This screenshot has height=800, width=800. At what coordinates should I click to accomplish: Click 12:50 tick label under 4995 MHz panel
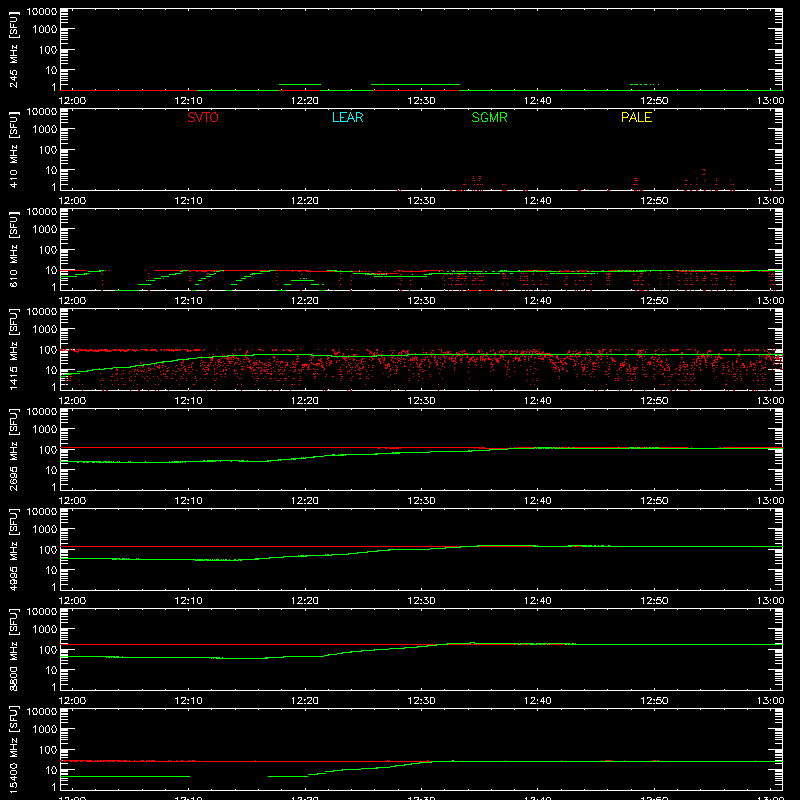tap(654, 601)
